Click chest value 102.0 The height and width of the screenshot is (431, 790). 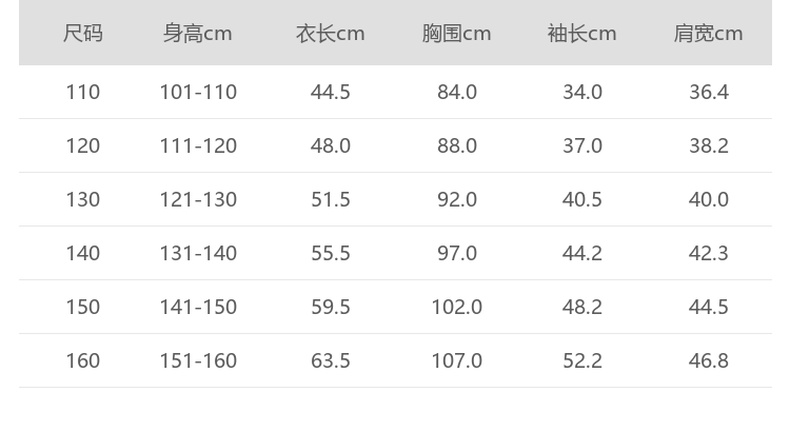coord(456,307)
